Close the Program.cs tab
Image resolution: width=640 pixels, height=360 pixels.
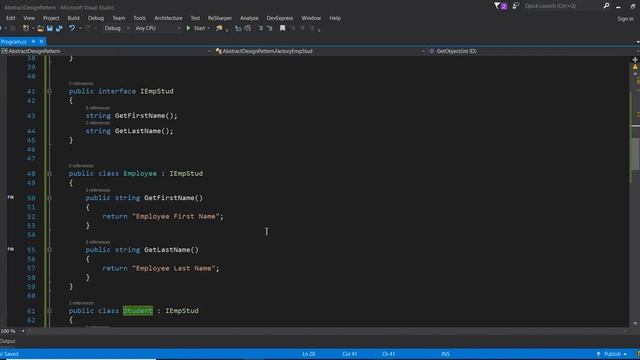[x=41, y=42]
